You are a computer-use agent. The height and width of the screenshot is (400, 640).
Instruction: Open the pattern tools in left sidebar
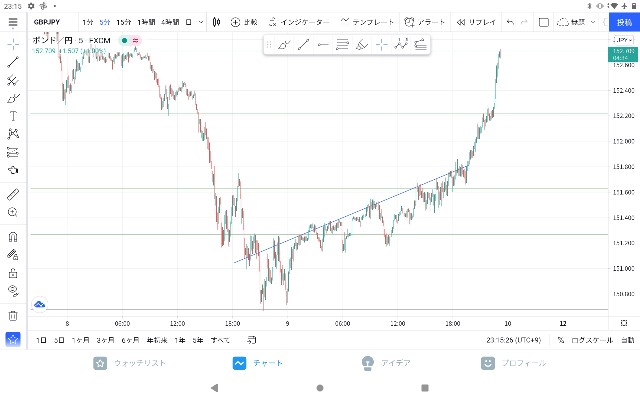click(13, 134)
